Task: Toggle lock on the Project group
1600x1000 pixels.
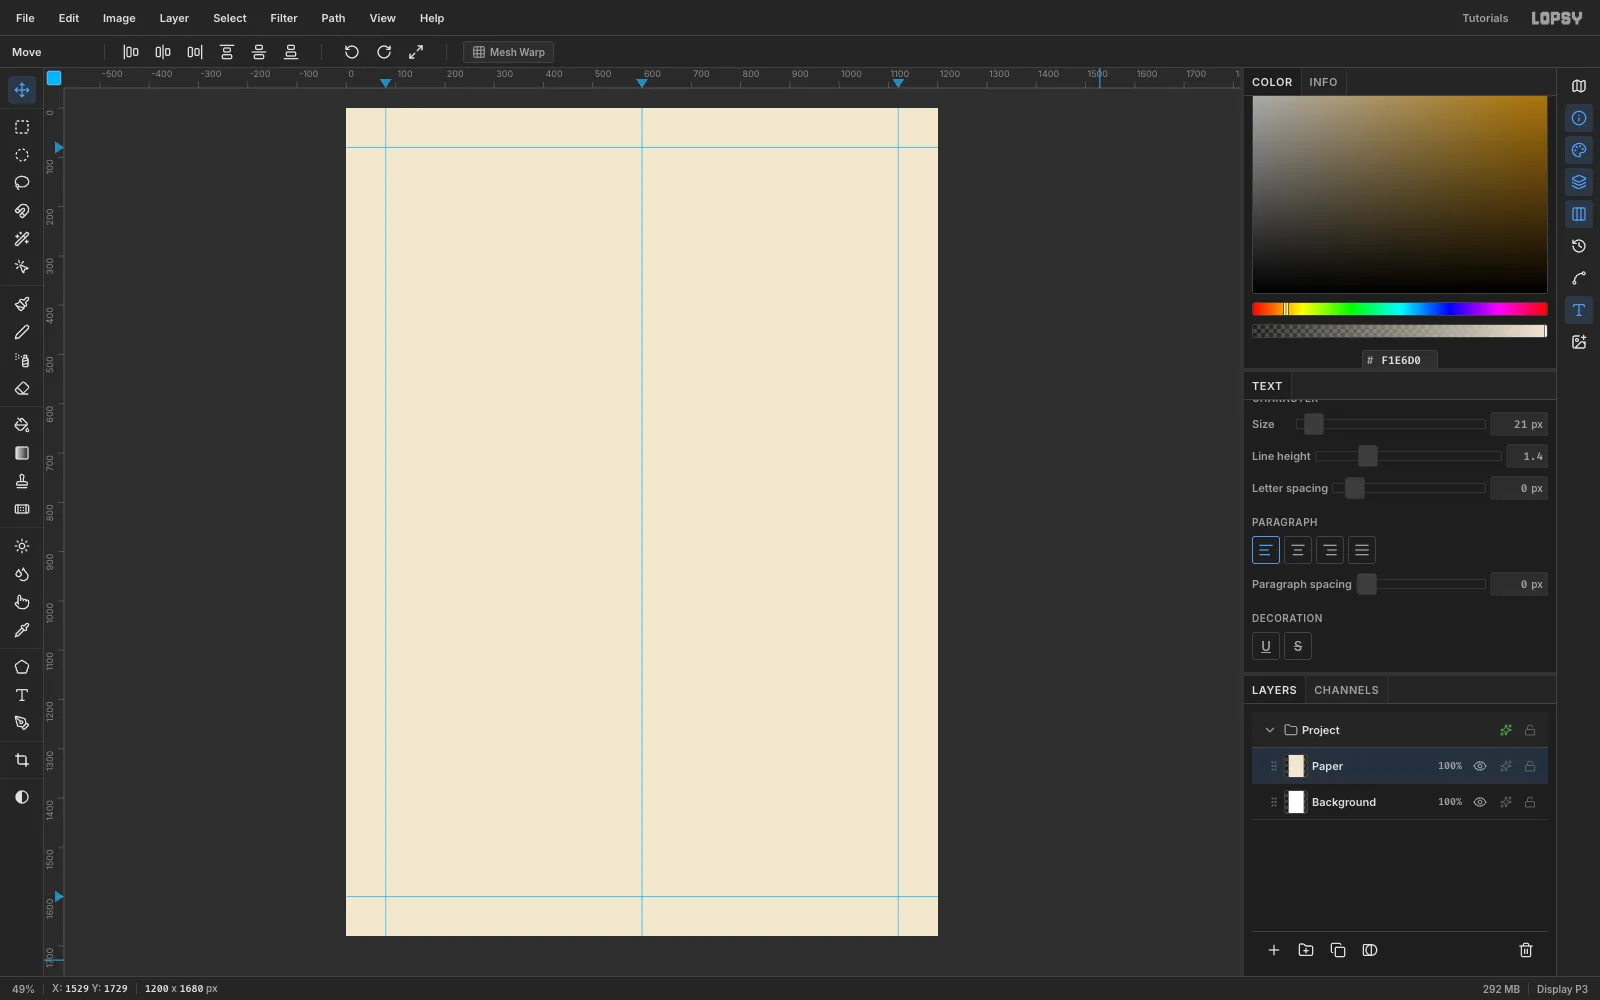Action: 1530,730
